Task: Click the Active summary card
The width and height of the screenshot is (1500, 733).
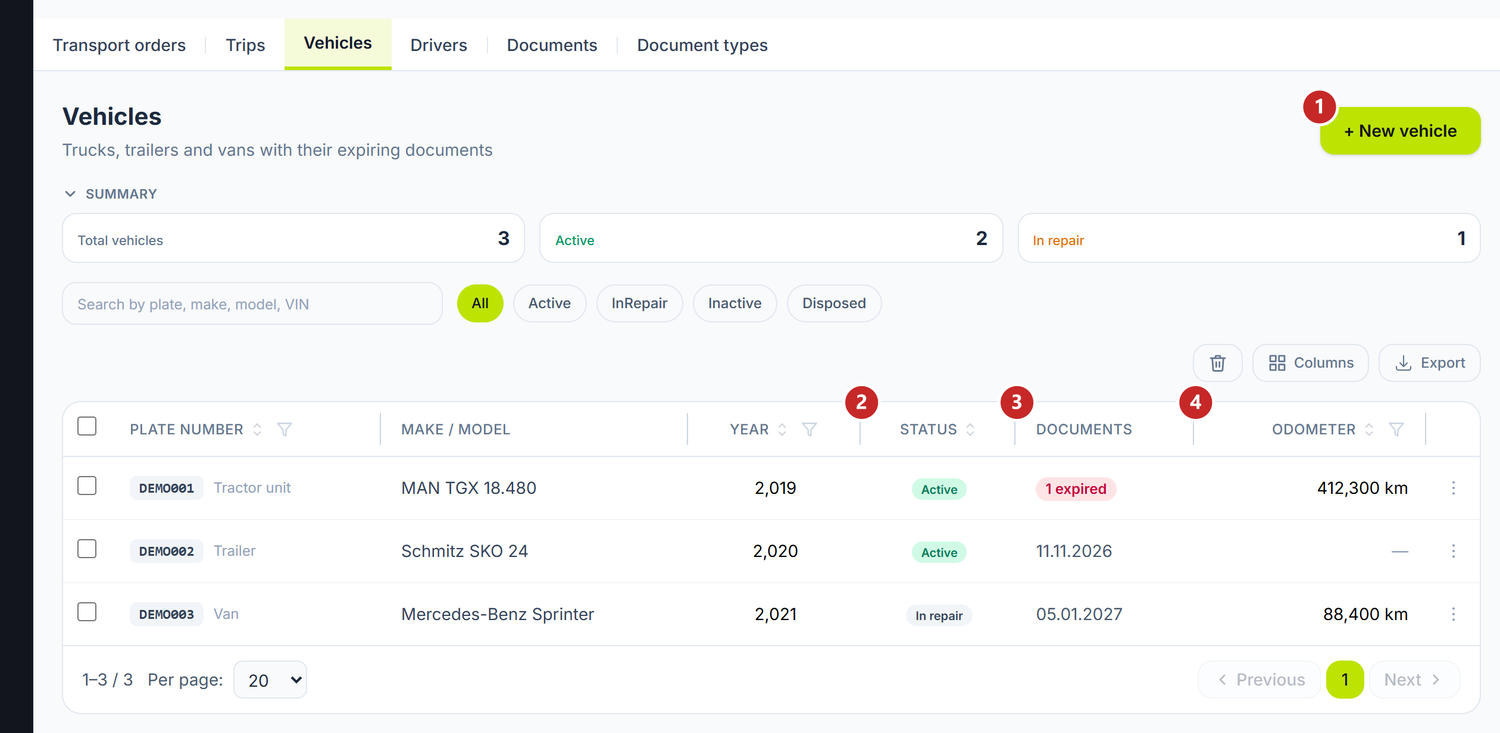Action: click(x=771, y=238)
